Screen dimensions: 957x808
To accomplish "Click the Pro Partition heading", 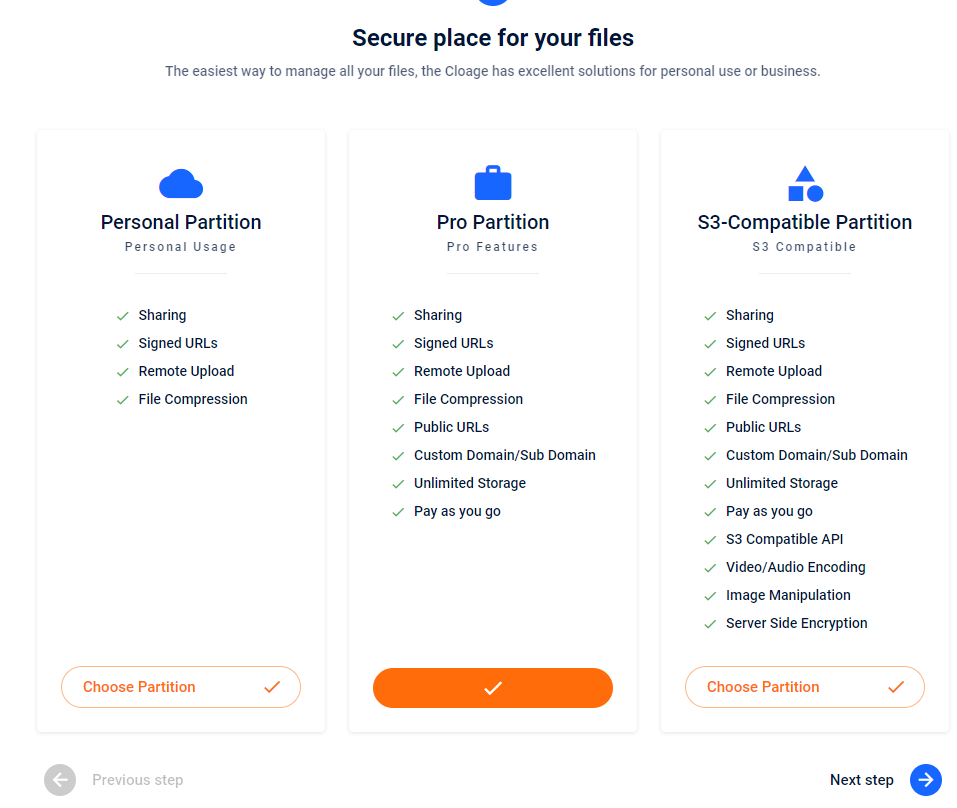I will [493, 222].
